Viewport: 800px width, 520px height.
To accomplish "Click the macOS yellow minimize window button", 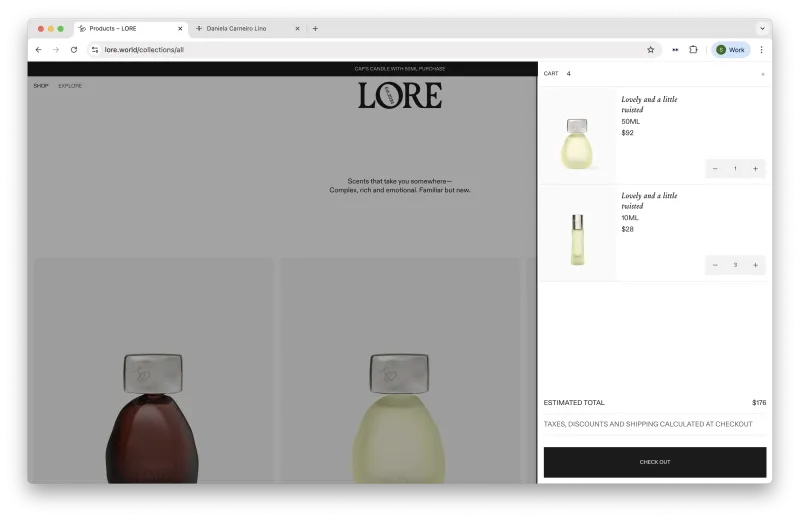I will [x=51, y=29].
